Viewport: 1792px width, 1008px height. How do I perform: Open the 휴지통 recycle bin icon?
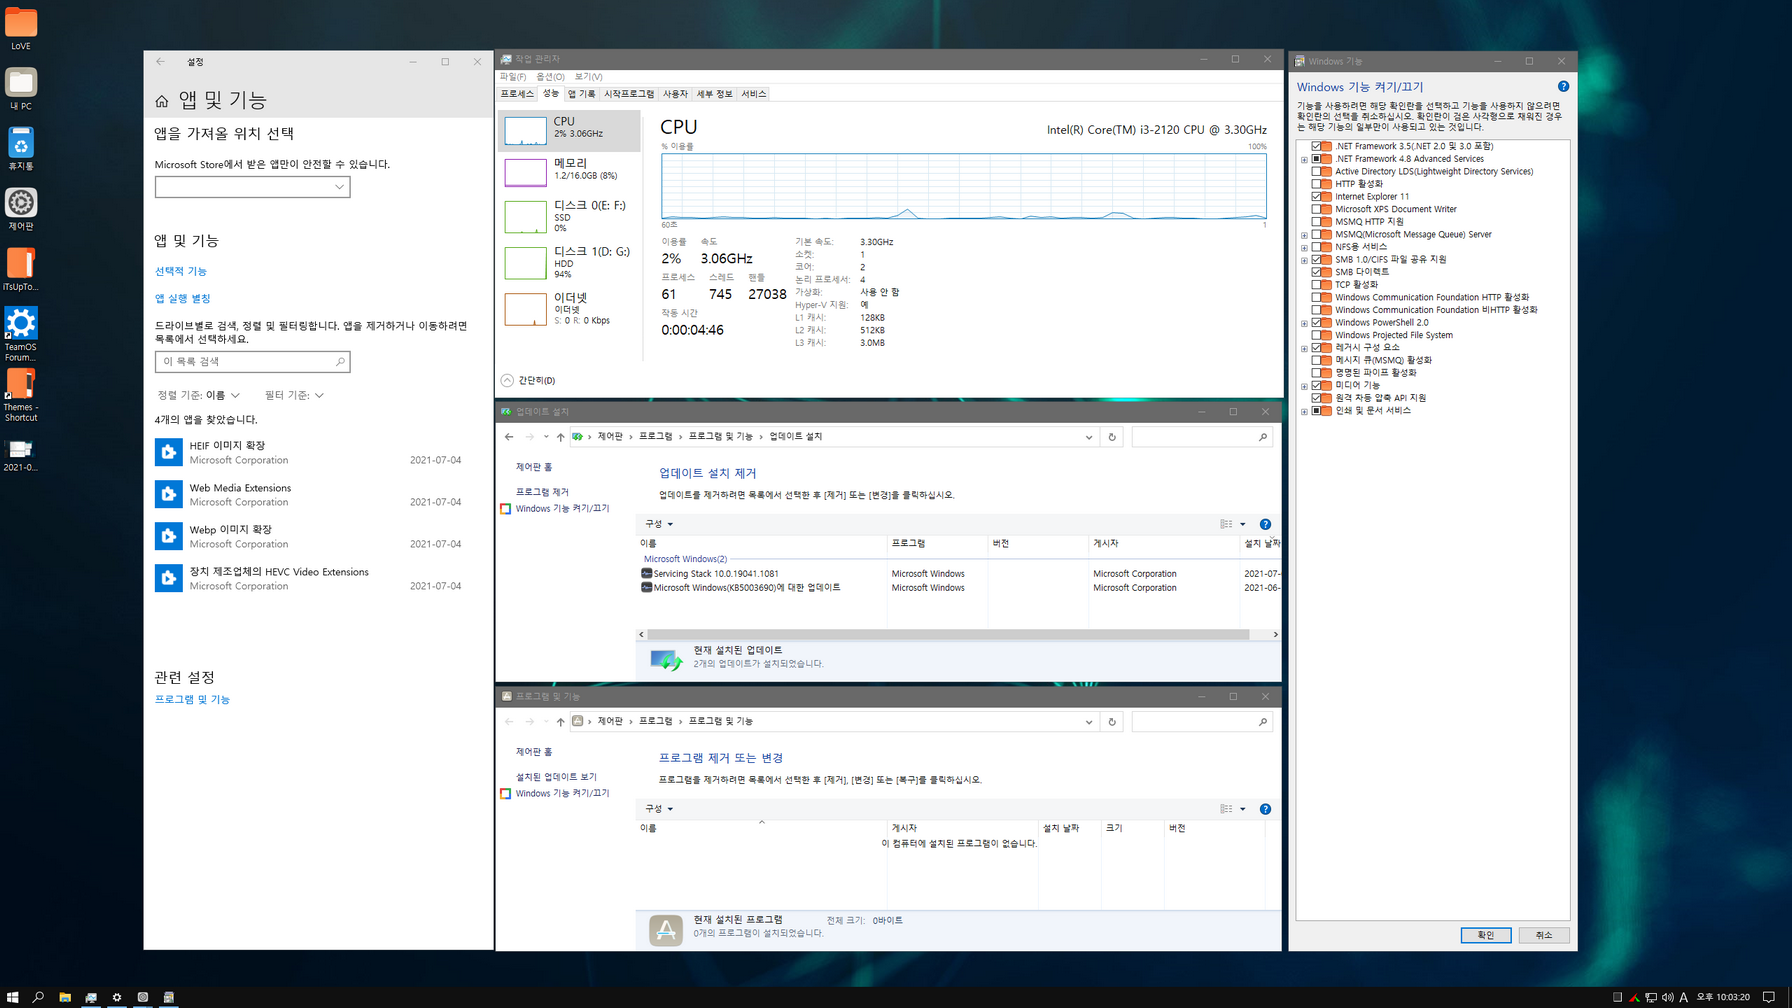[21, 148]
